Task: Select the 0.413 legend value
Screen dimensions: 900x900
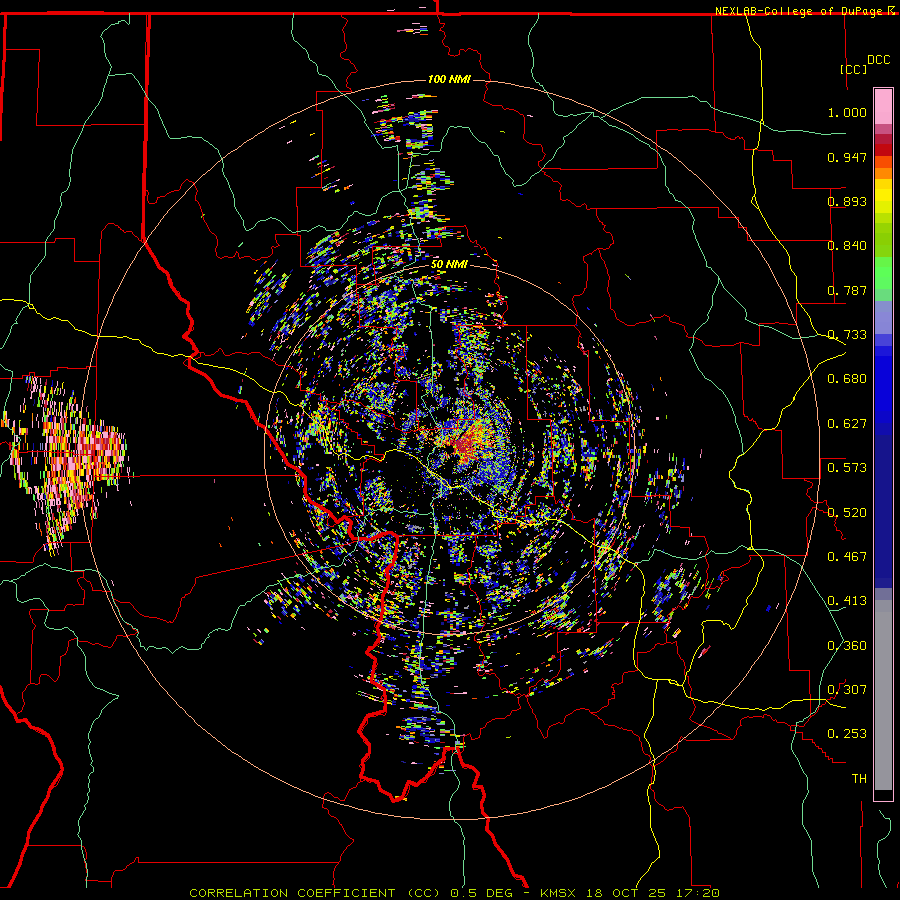Action: 847,601
